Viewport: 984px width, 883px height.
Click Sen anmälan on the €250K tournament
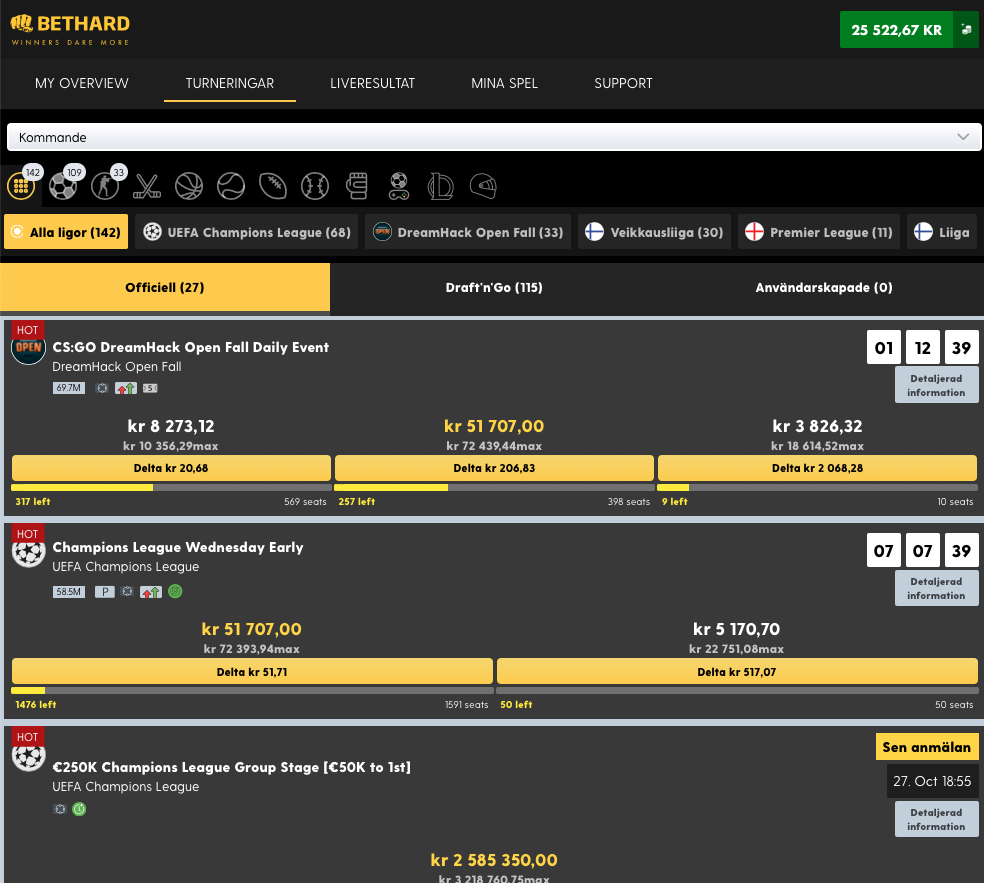[927, 746]
